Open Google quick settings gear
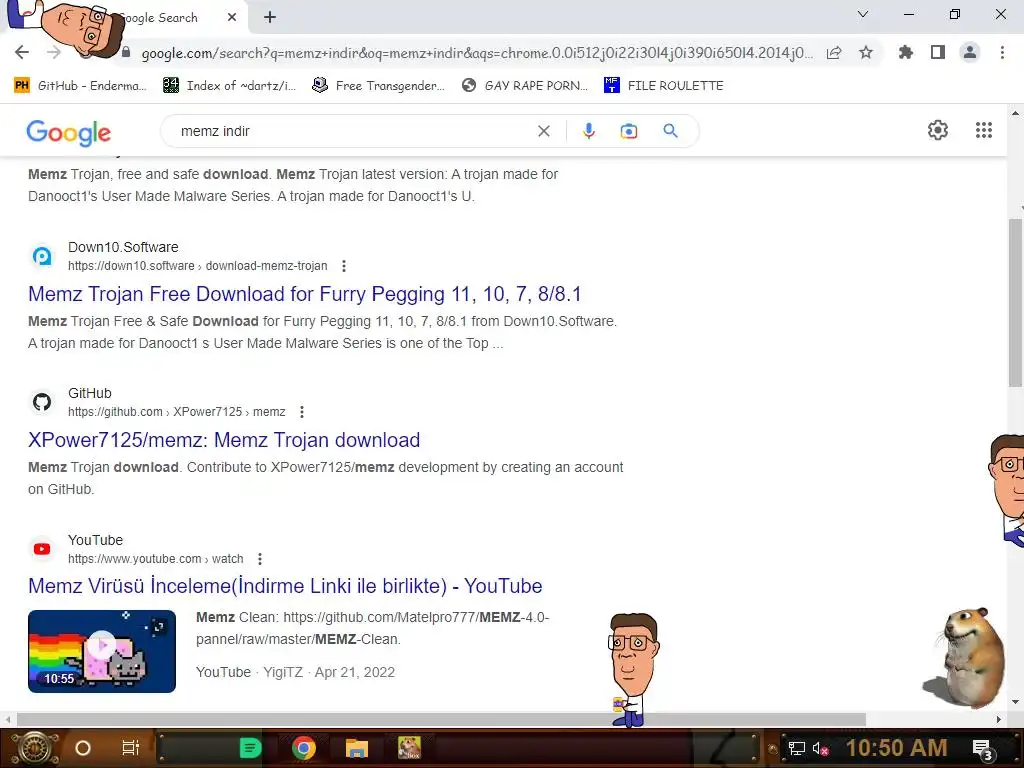The height and width of the screenshot is (768, 1024). (x=938, y=130)
